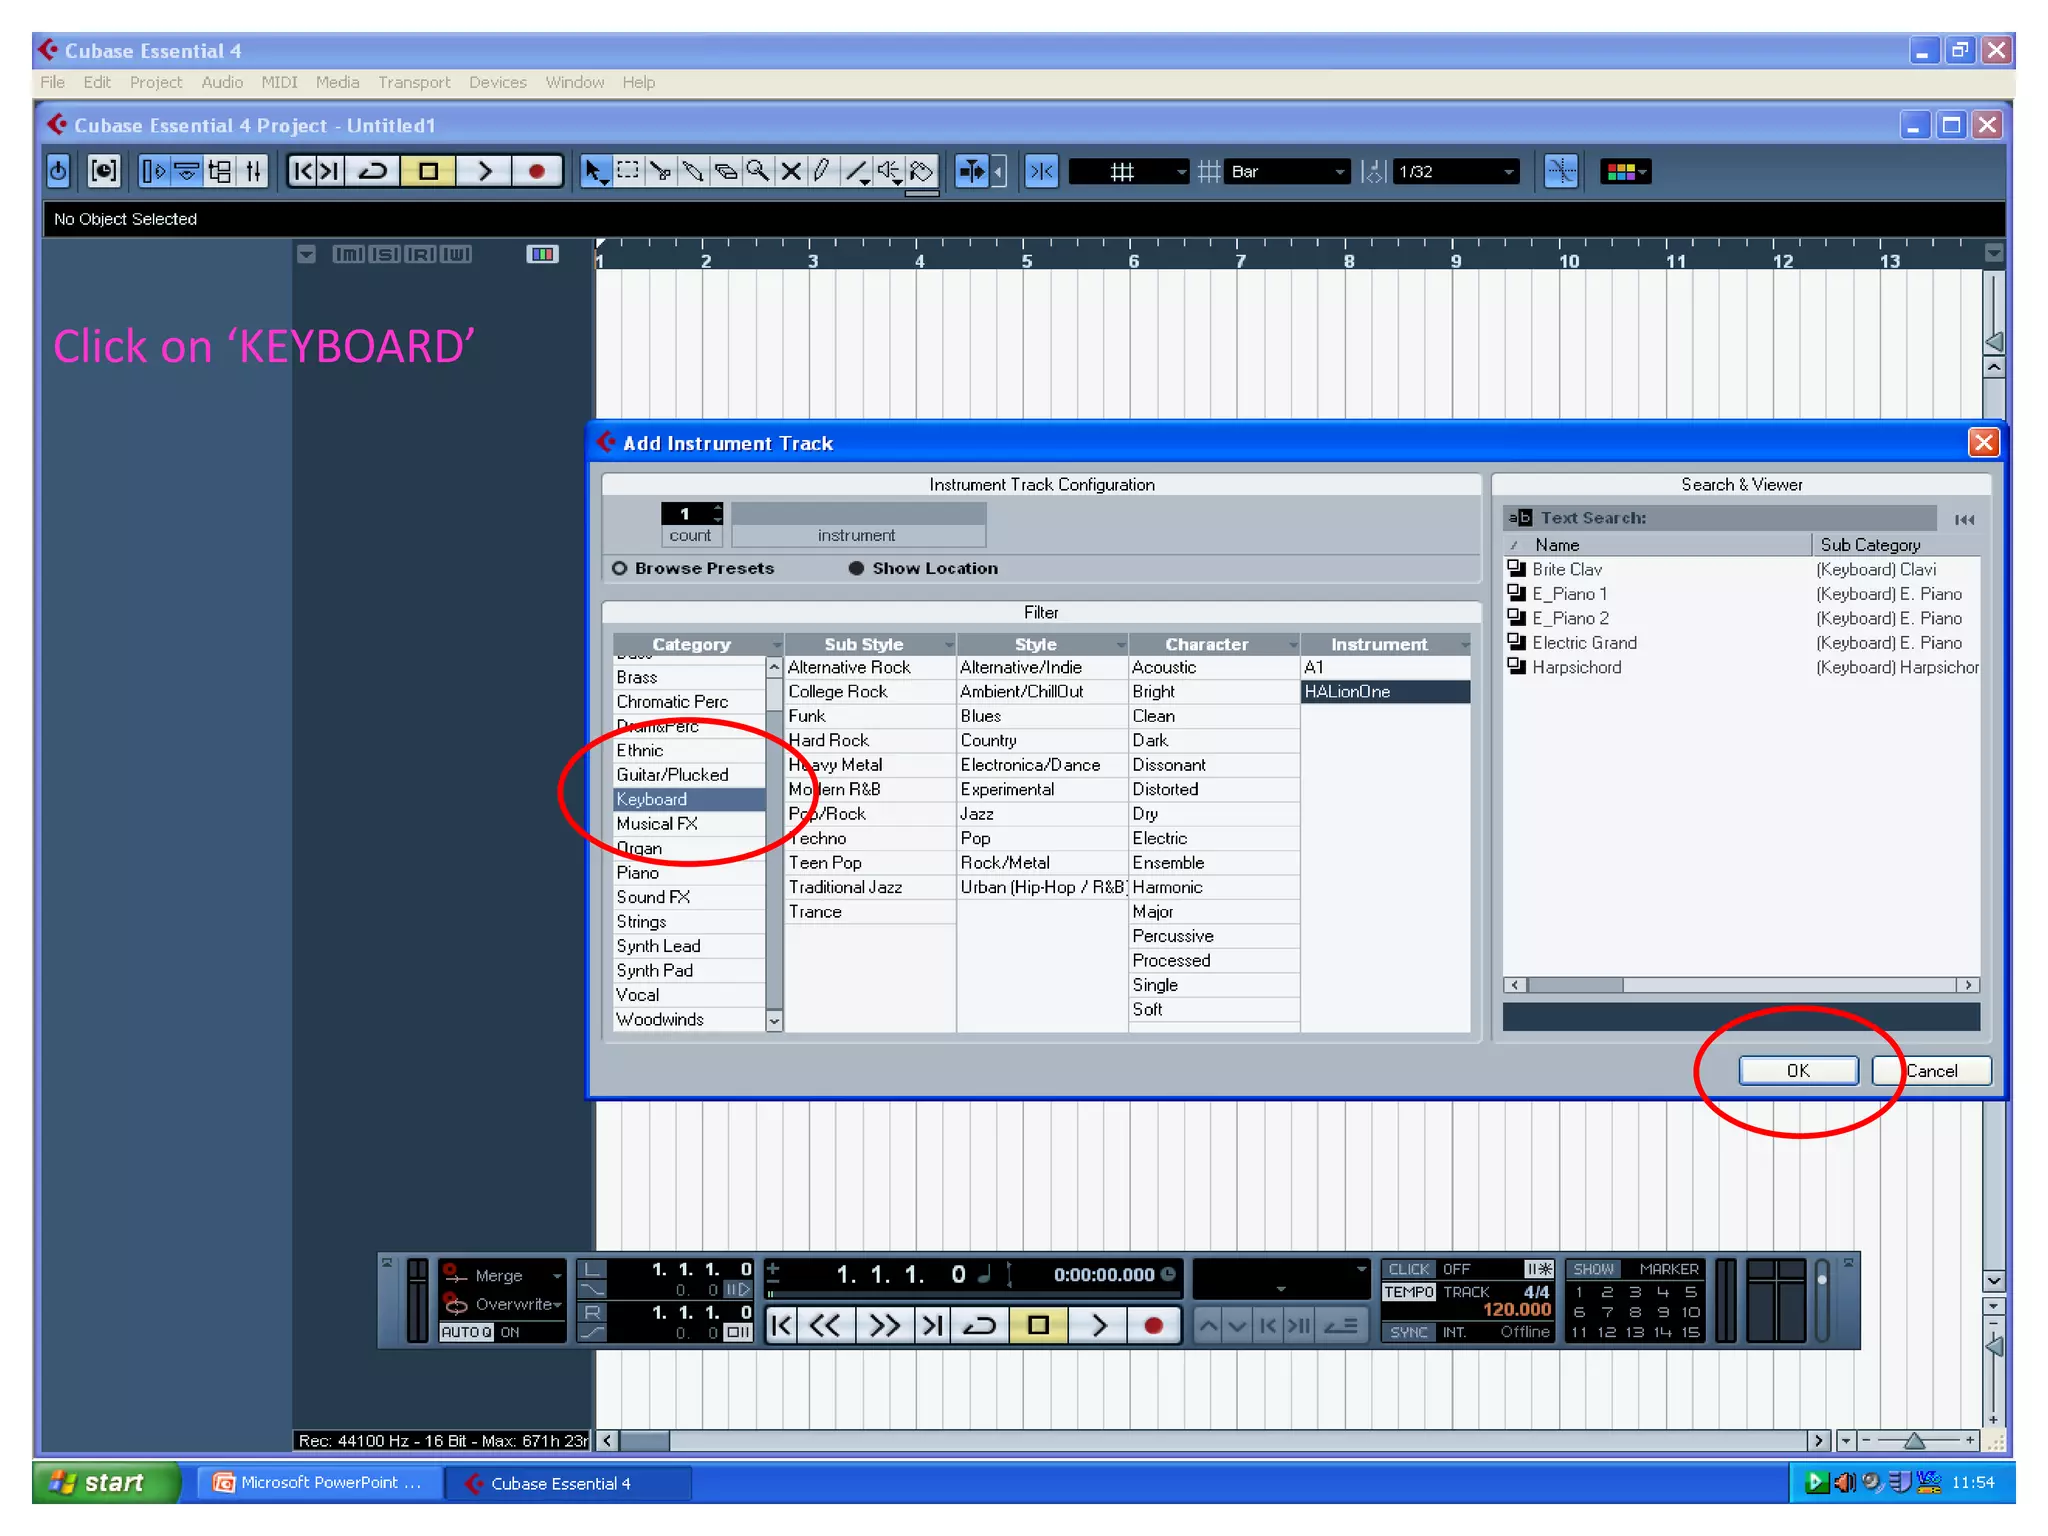Click Windows Start button
The height and width of the screenshot is (1536, 2048).
[x=107, y=1482]
